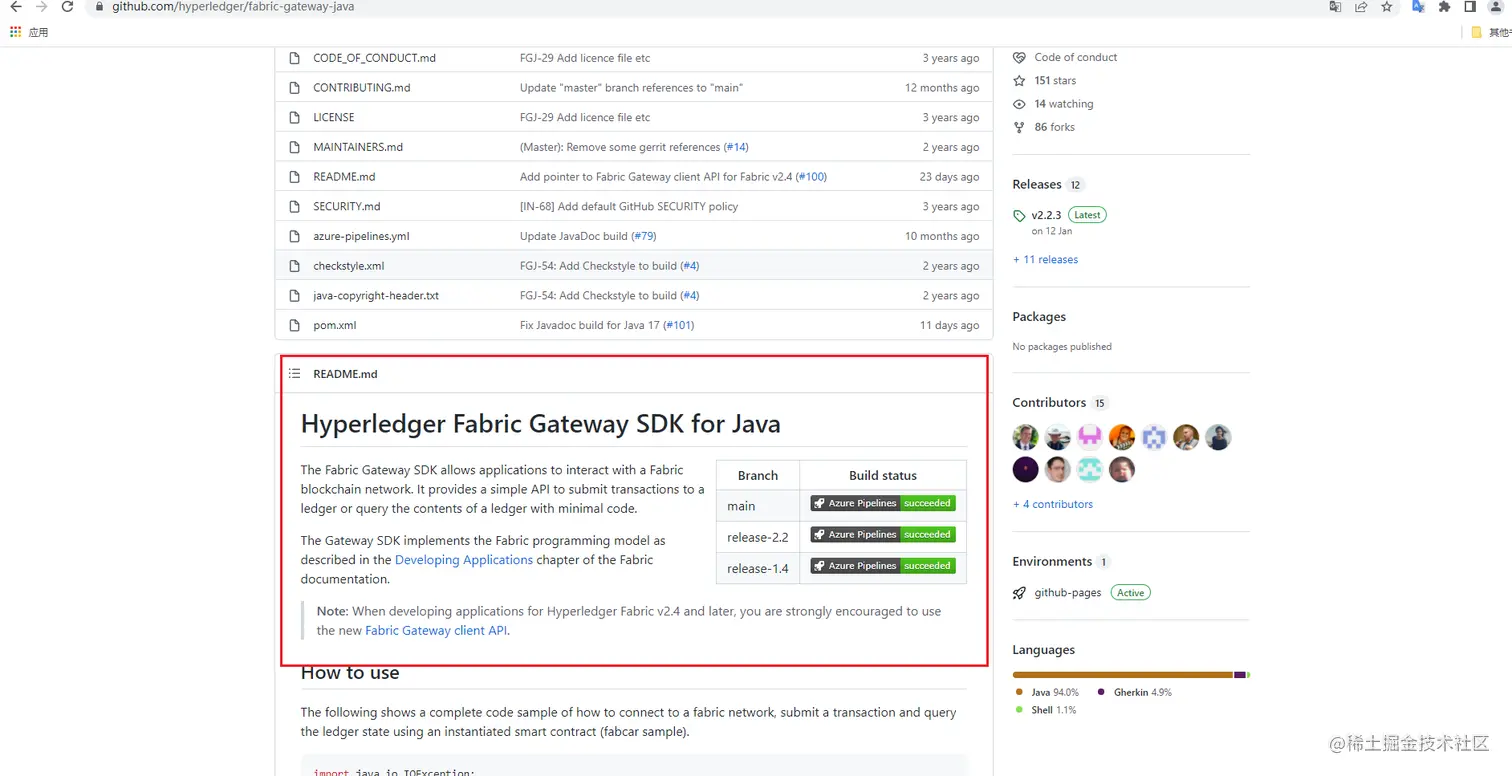Screen dimensions: 1512x776
Task: Click the v2.2.3 release tag icon
Action: tap(1019, 216)
